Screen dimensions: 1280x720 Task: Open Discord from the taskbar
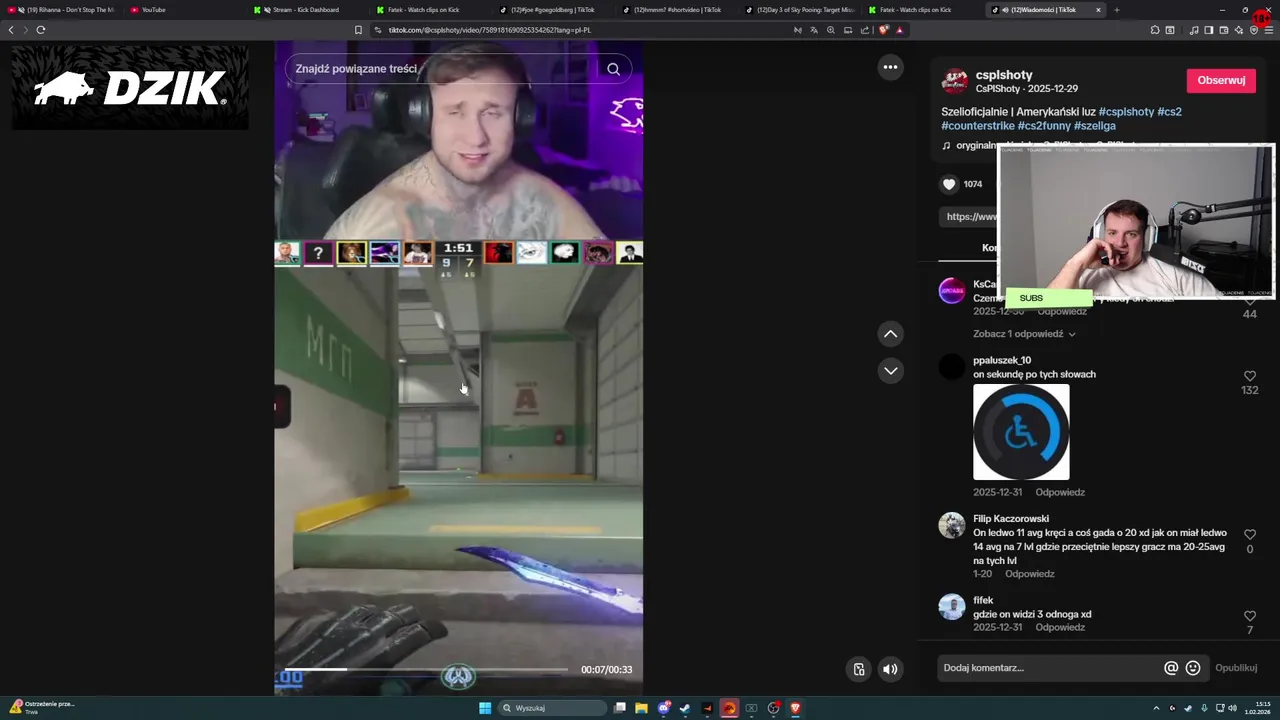663,708
